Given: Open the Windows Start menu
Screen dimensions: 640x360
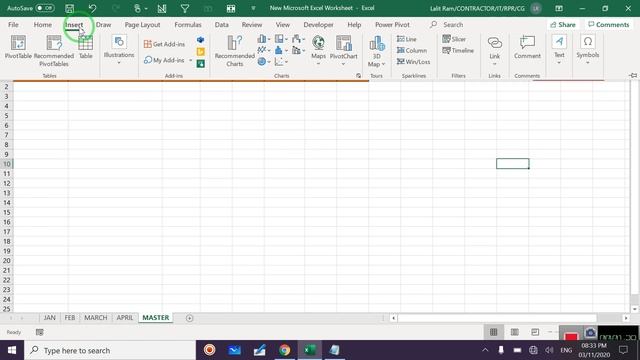Looking at the screenshot, I should click(x=12, y=350).
